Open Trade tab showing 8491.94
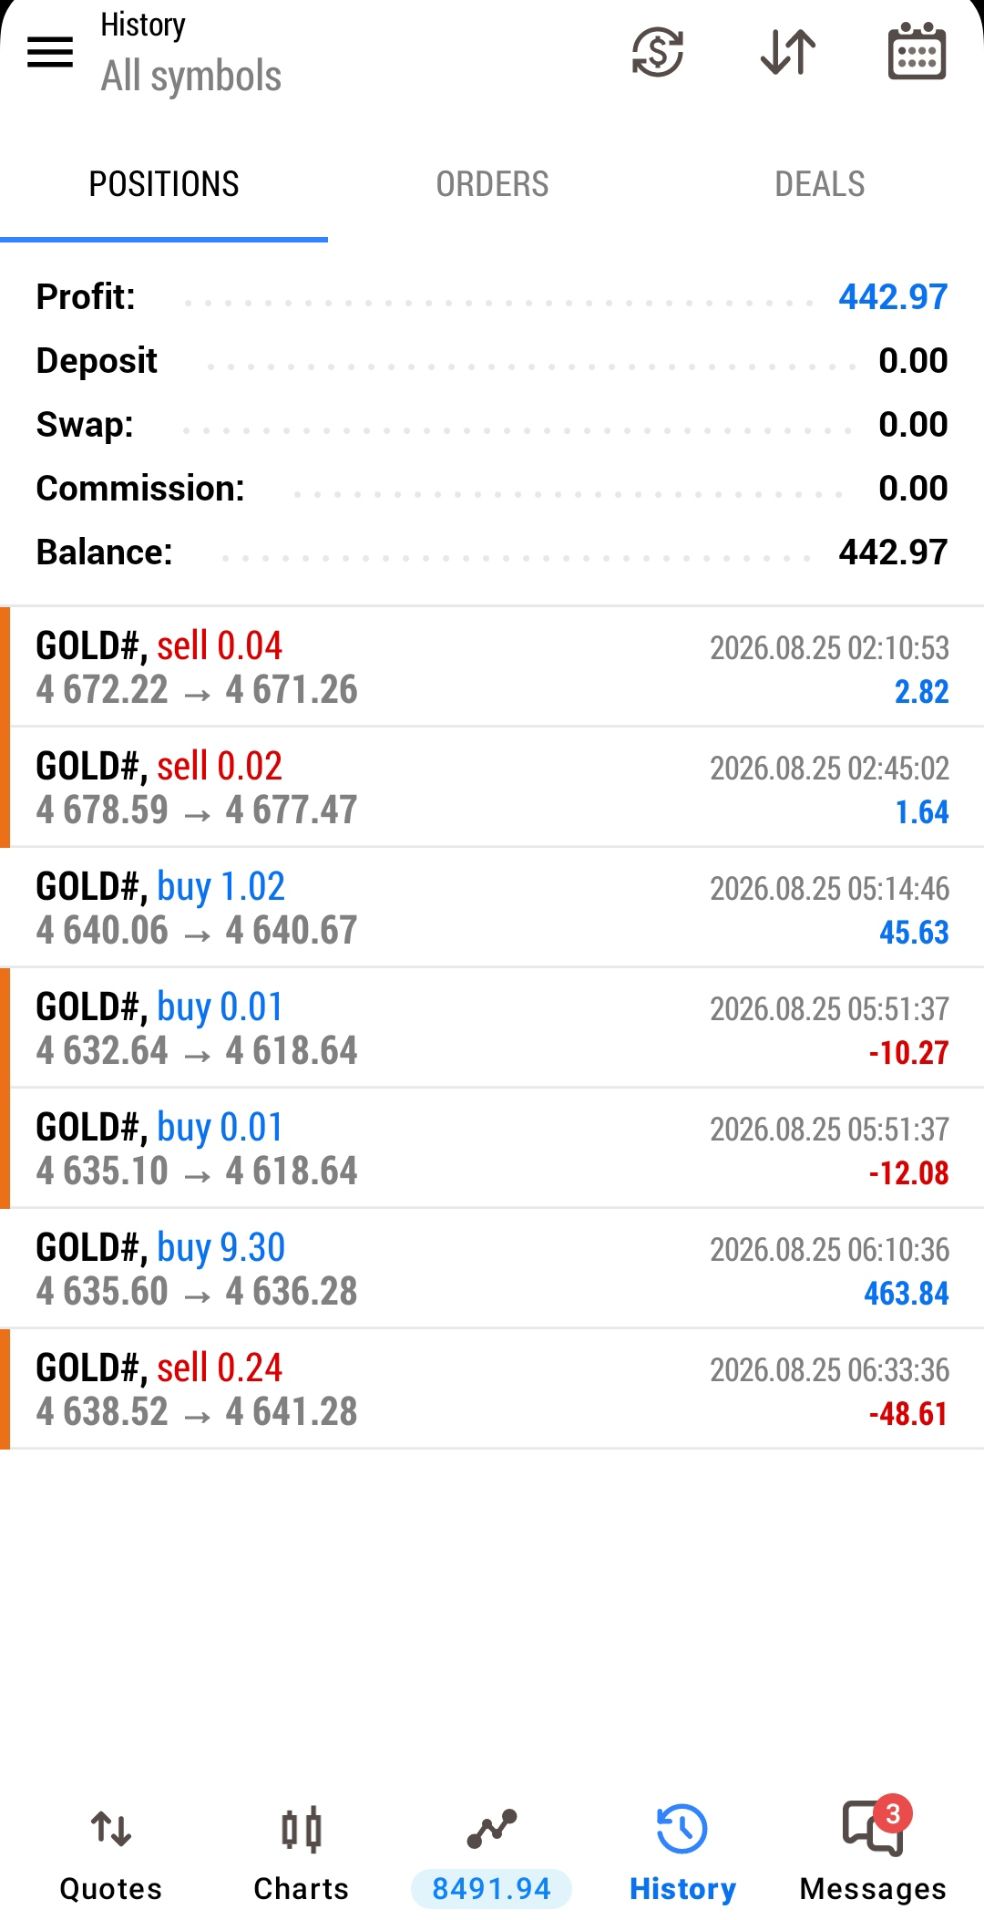This screenshot has height=1920, width=984. tap(491, 1855)
